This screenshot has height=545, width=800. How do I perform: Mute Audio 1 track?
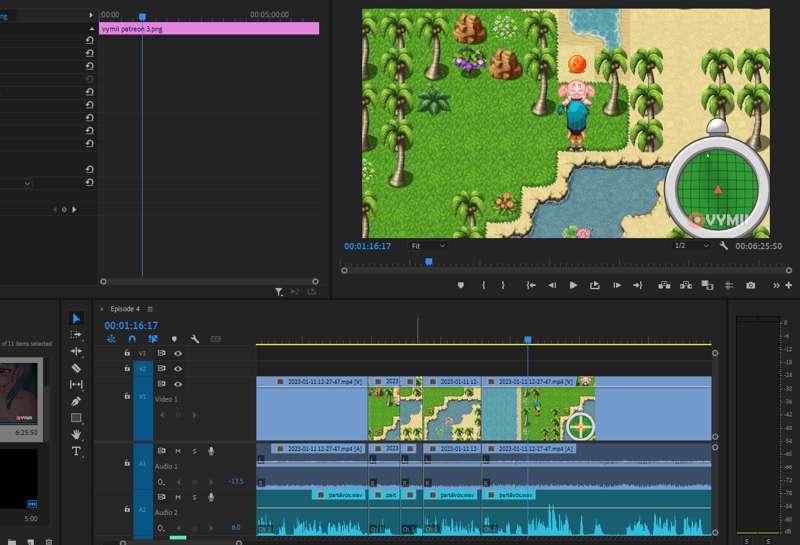[178, 451]
